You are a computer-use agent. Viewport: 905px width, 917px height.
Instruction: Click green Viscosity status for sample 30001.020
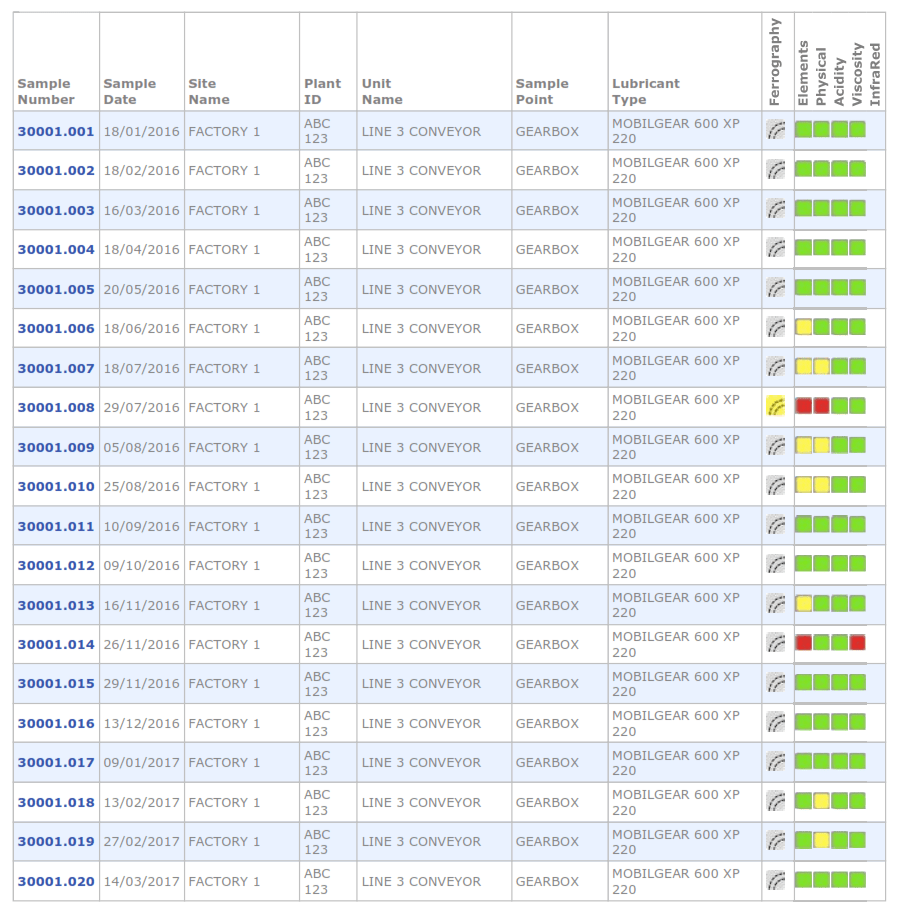(858, 880)
